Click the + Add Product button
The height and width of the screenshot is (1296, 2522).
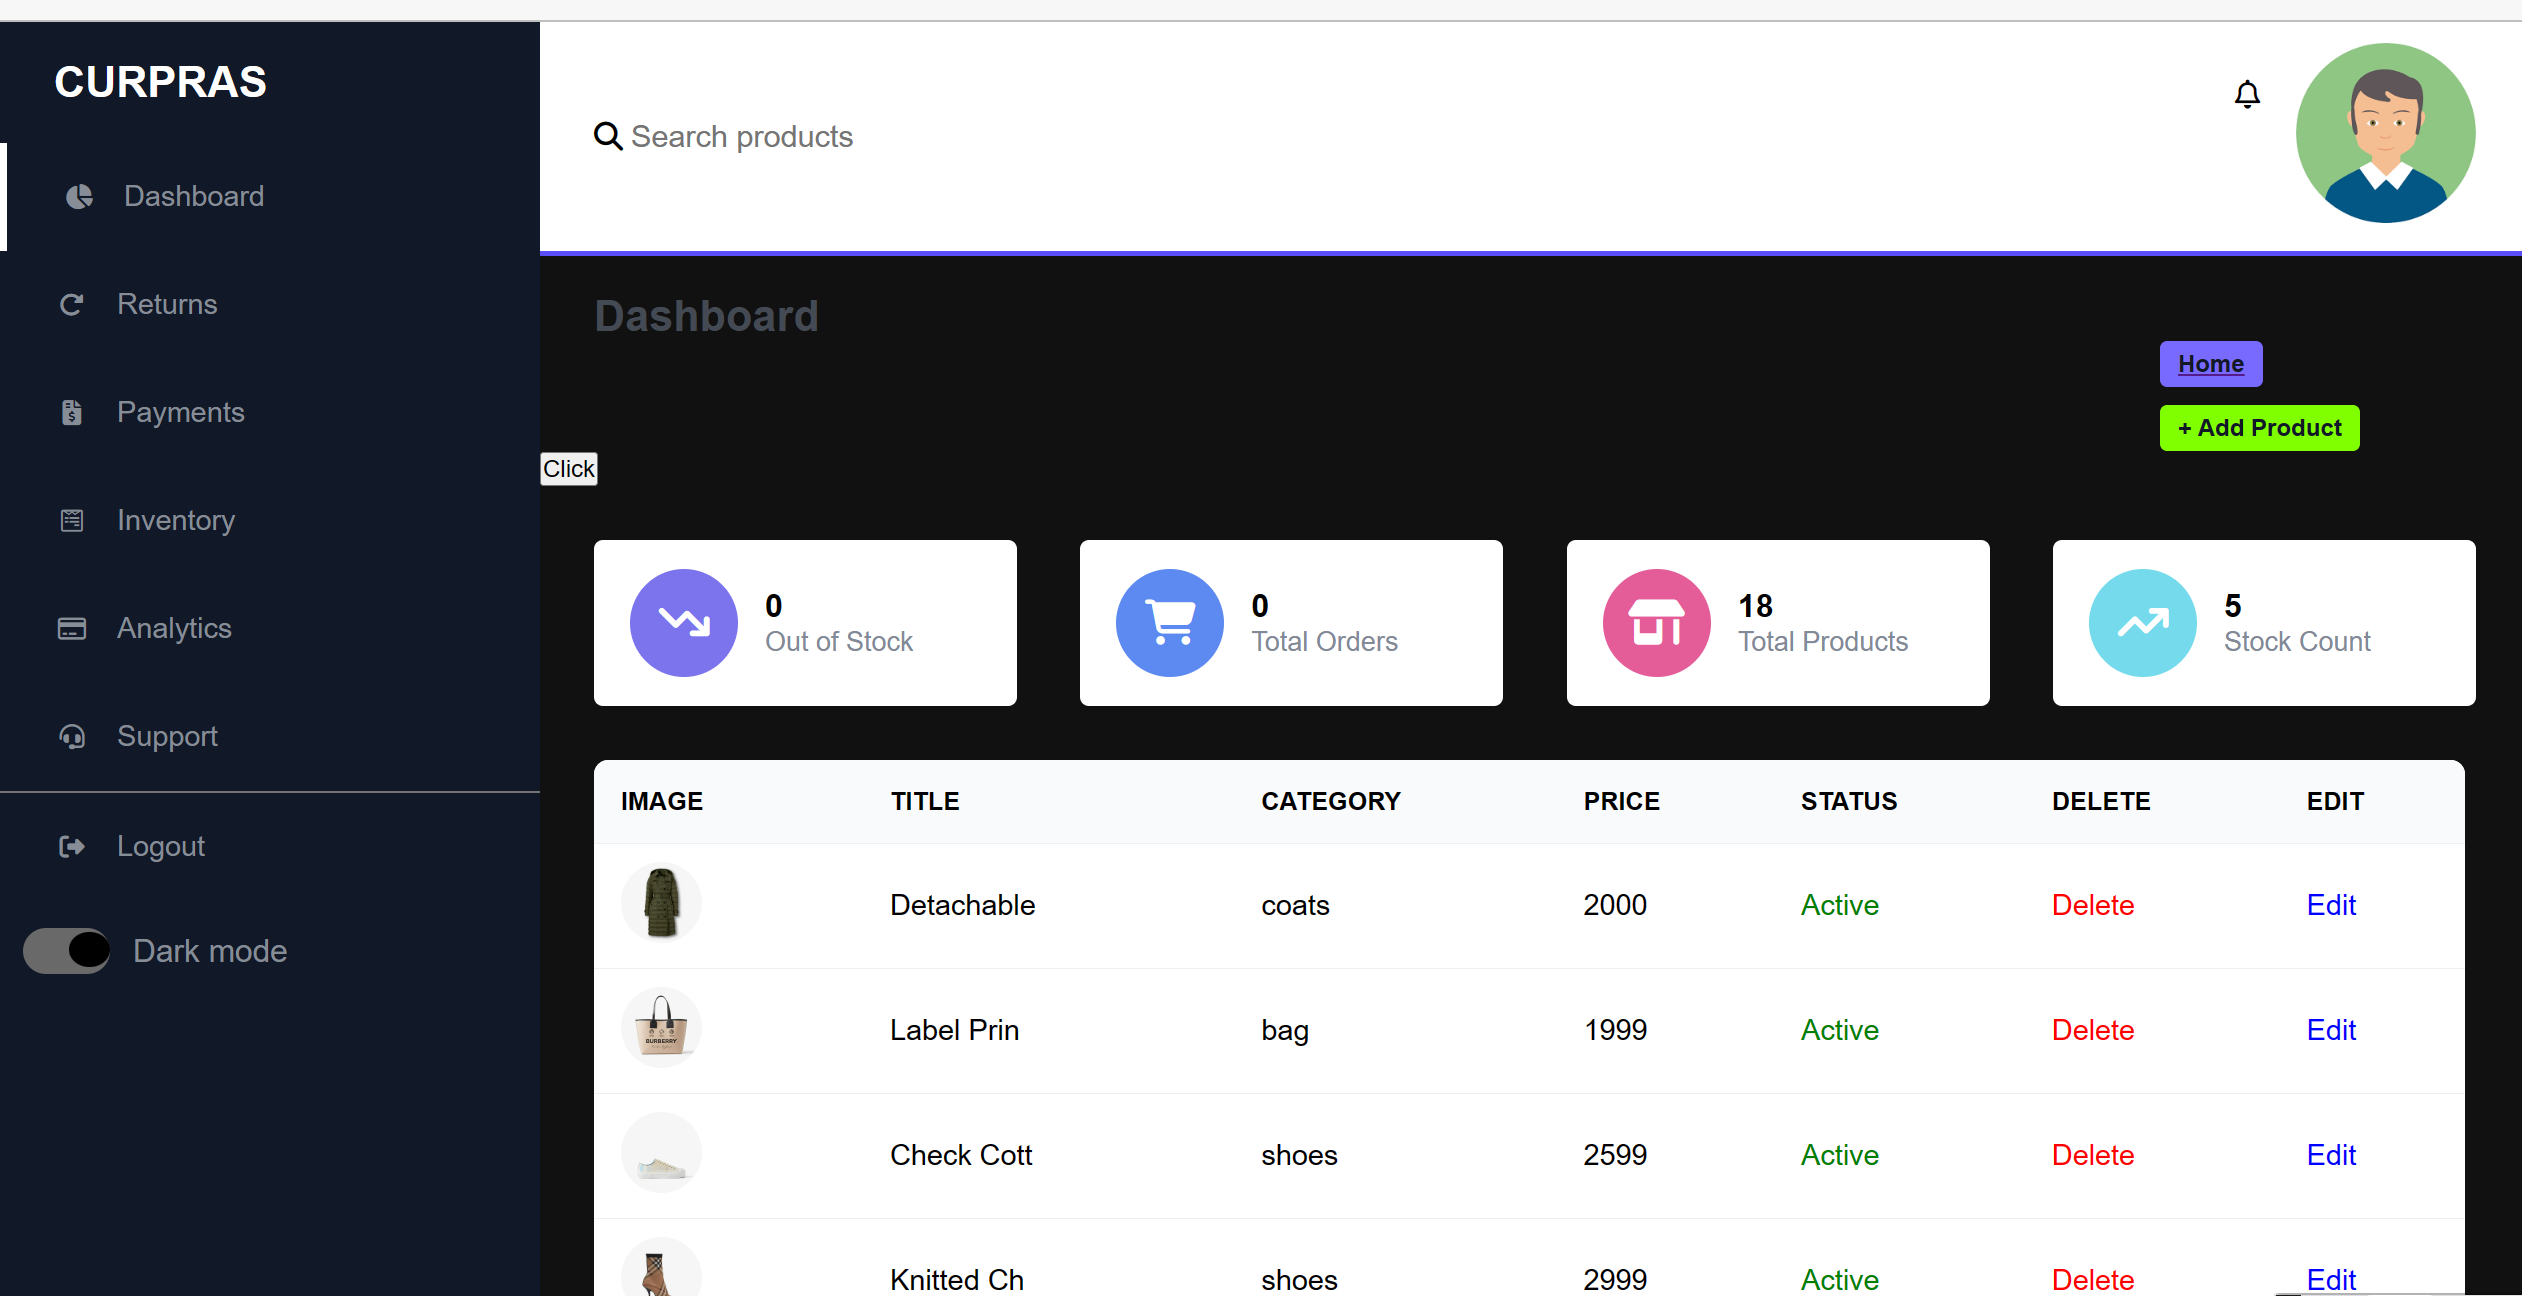pos(2259,427)
